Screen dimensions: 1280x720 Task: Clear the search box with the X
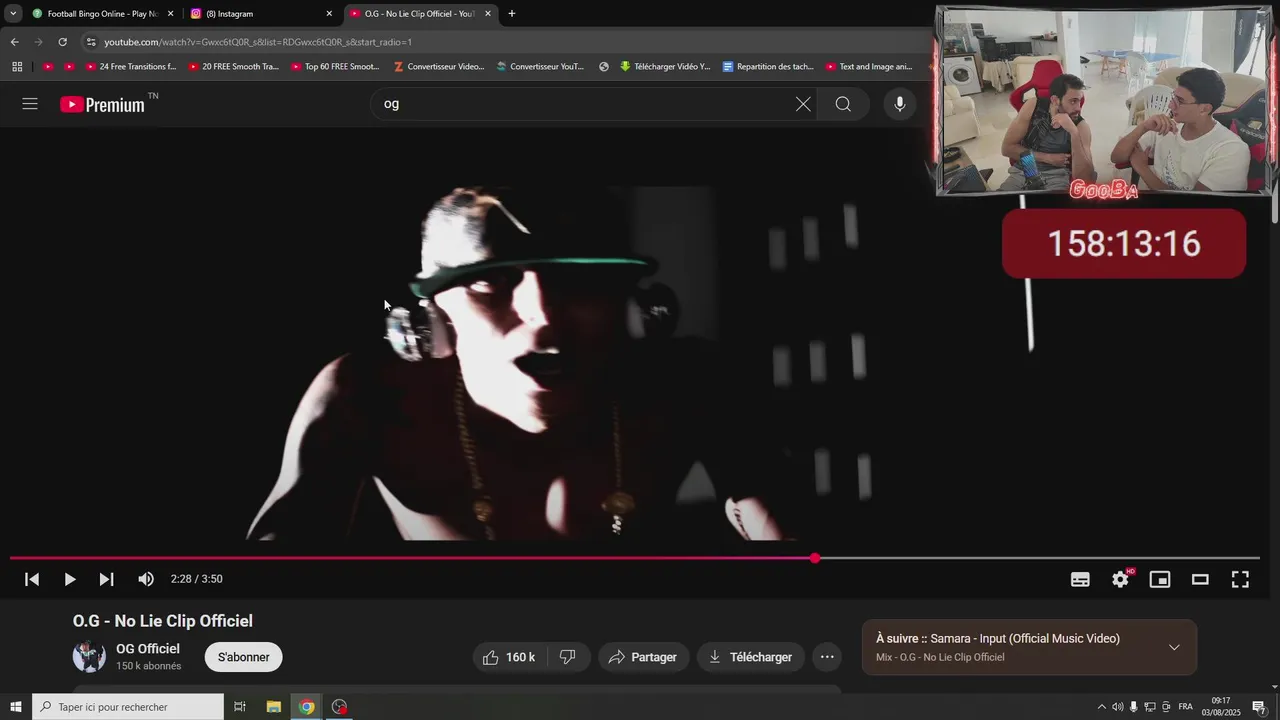coord(803,104)
